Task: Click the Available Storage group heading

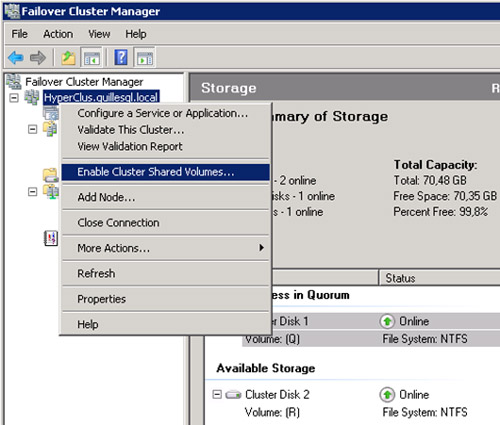Action: [x=266, y=368]
